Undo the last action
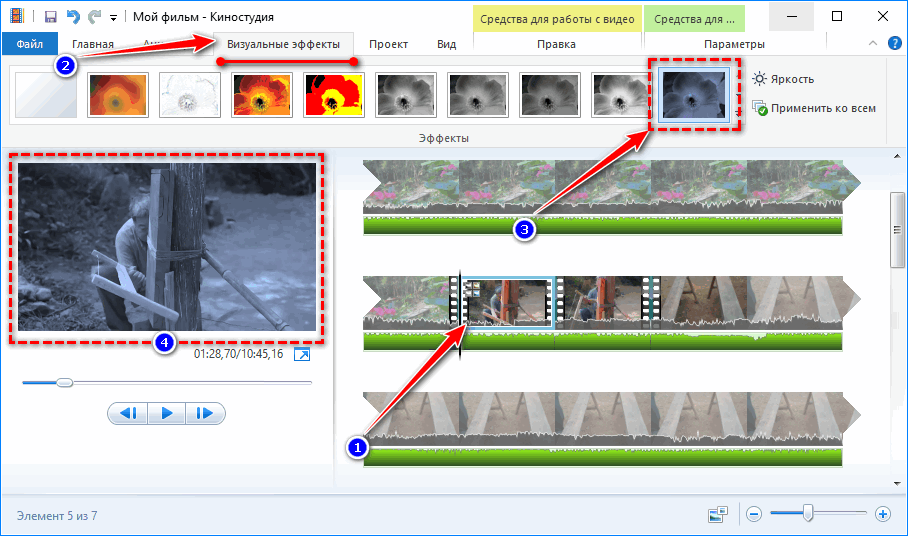 click(x=73, y=17)
